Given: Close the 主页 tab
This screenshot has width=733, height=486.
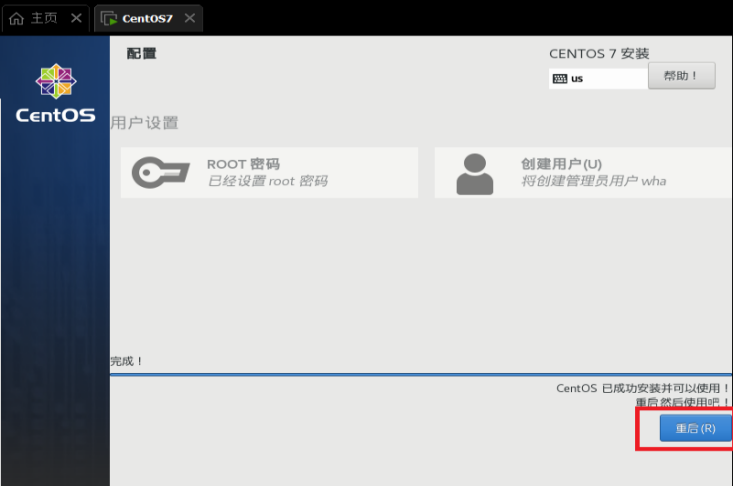Looking at the screenshot, I should (76, 18).
